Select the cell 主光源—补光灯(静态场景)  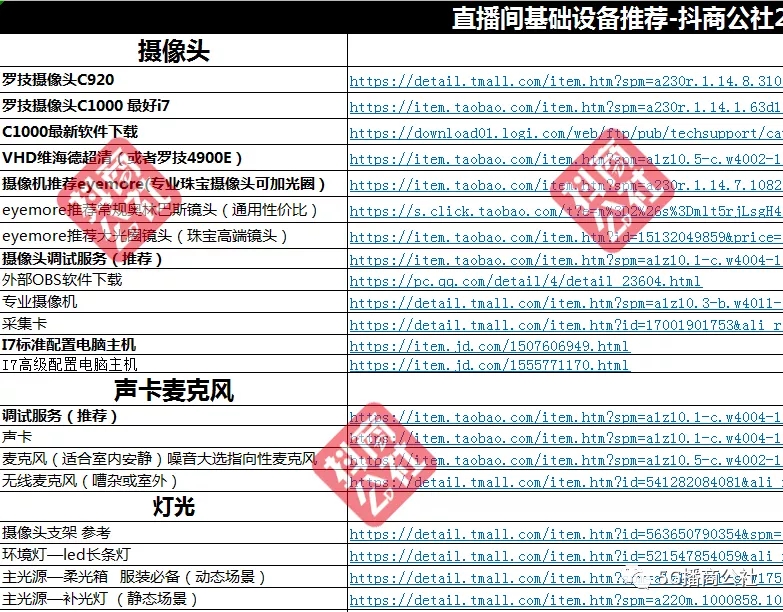173,599
